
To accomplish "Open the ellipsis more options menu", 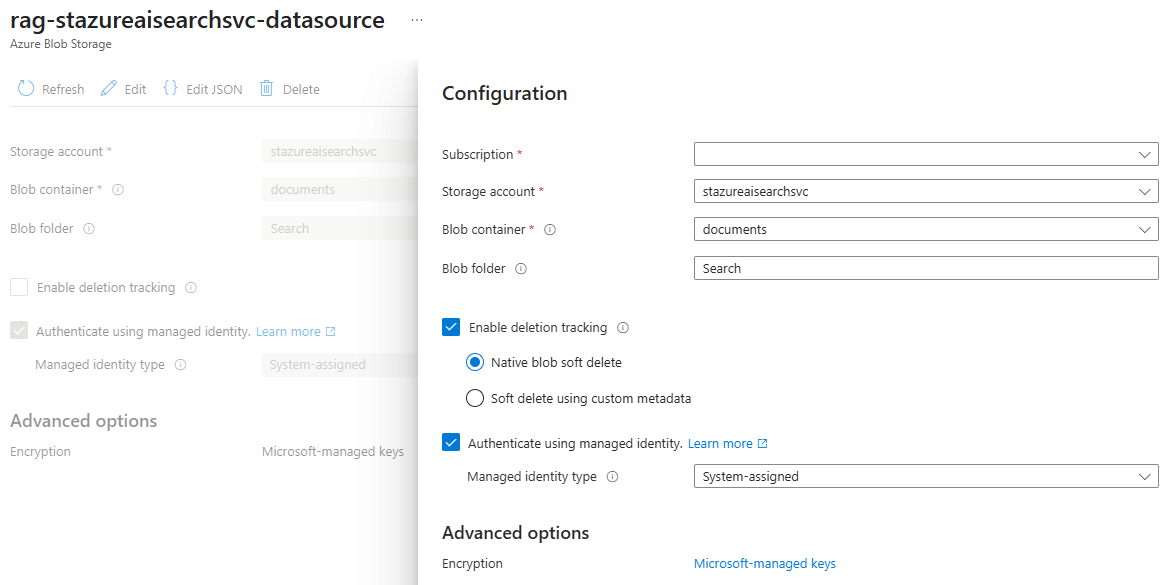I will [417, 20].
